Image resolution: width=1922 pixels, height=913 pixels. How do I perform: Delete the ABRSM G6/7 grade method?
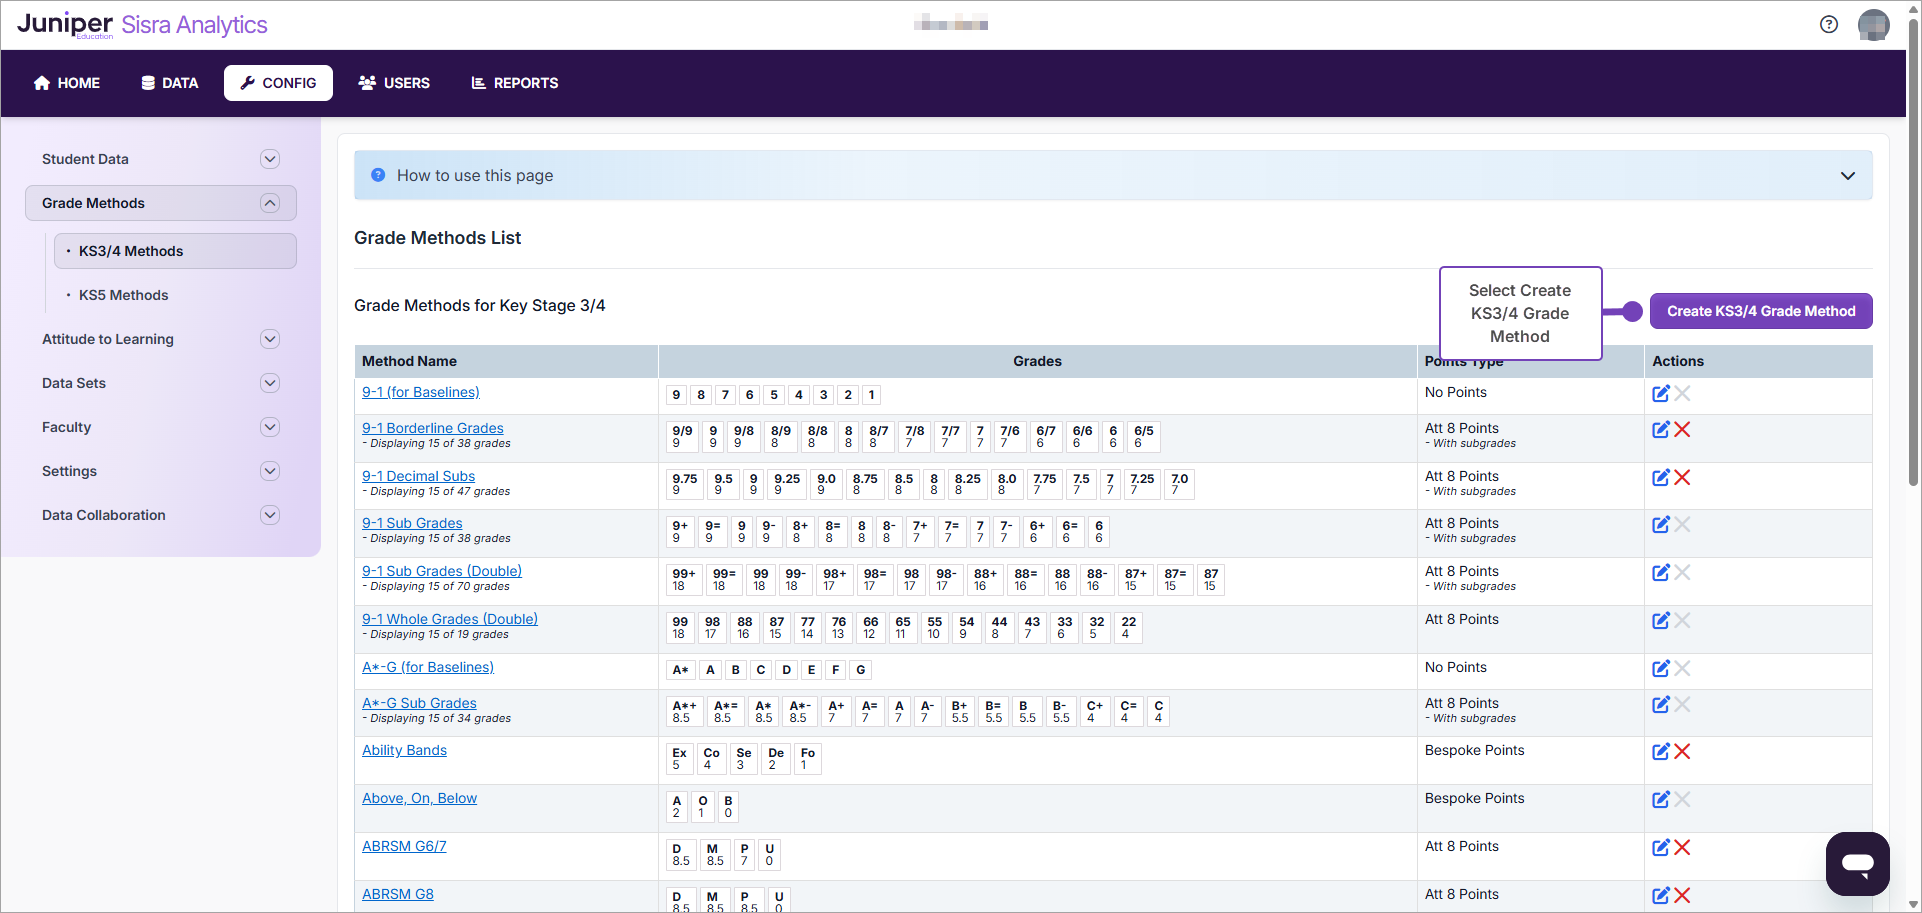(x=1683, y=847)
